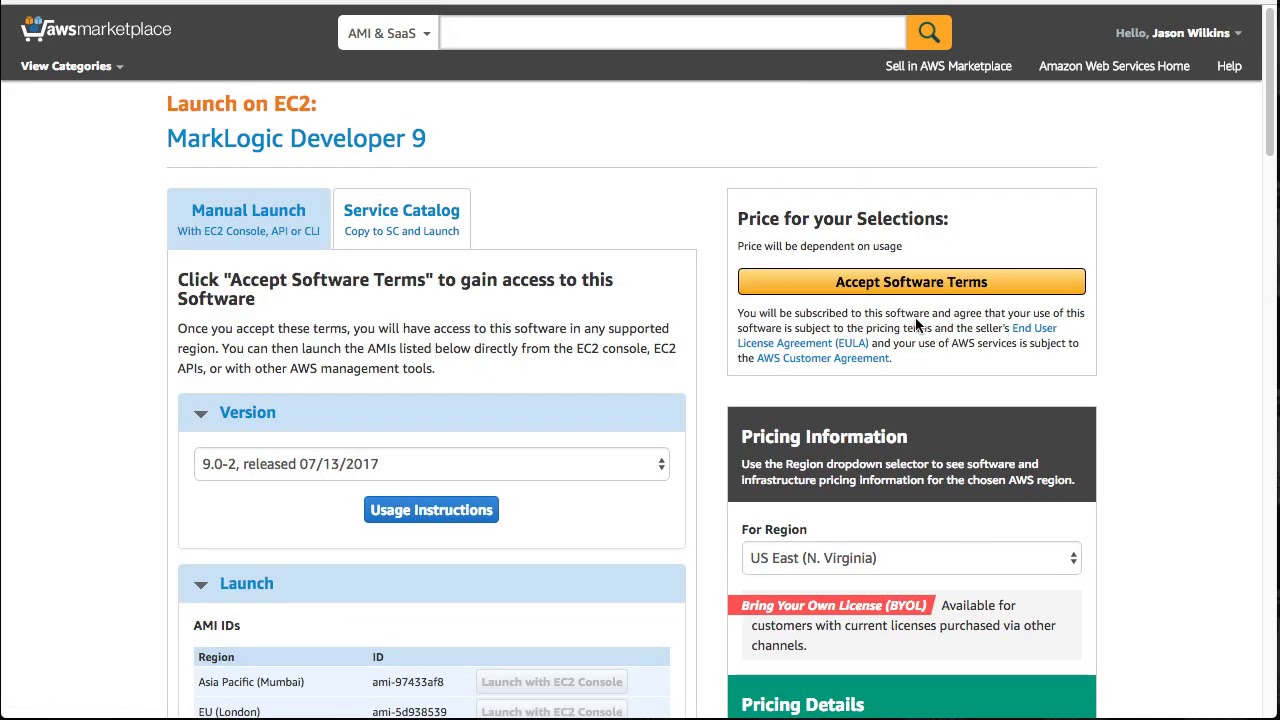Open the AMI & SaaS search category dropdown
The height and width of the screenshot is (720, 1280).
tap(388, 33)
